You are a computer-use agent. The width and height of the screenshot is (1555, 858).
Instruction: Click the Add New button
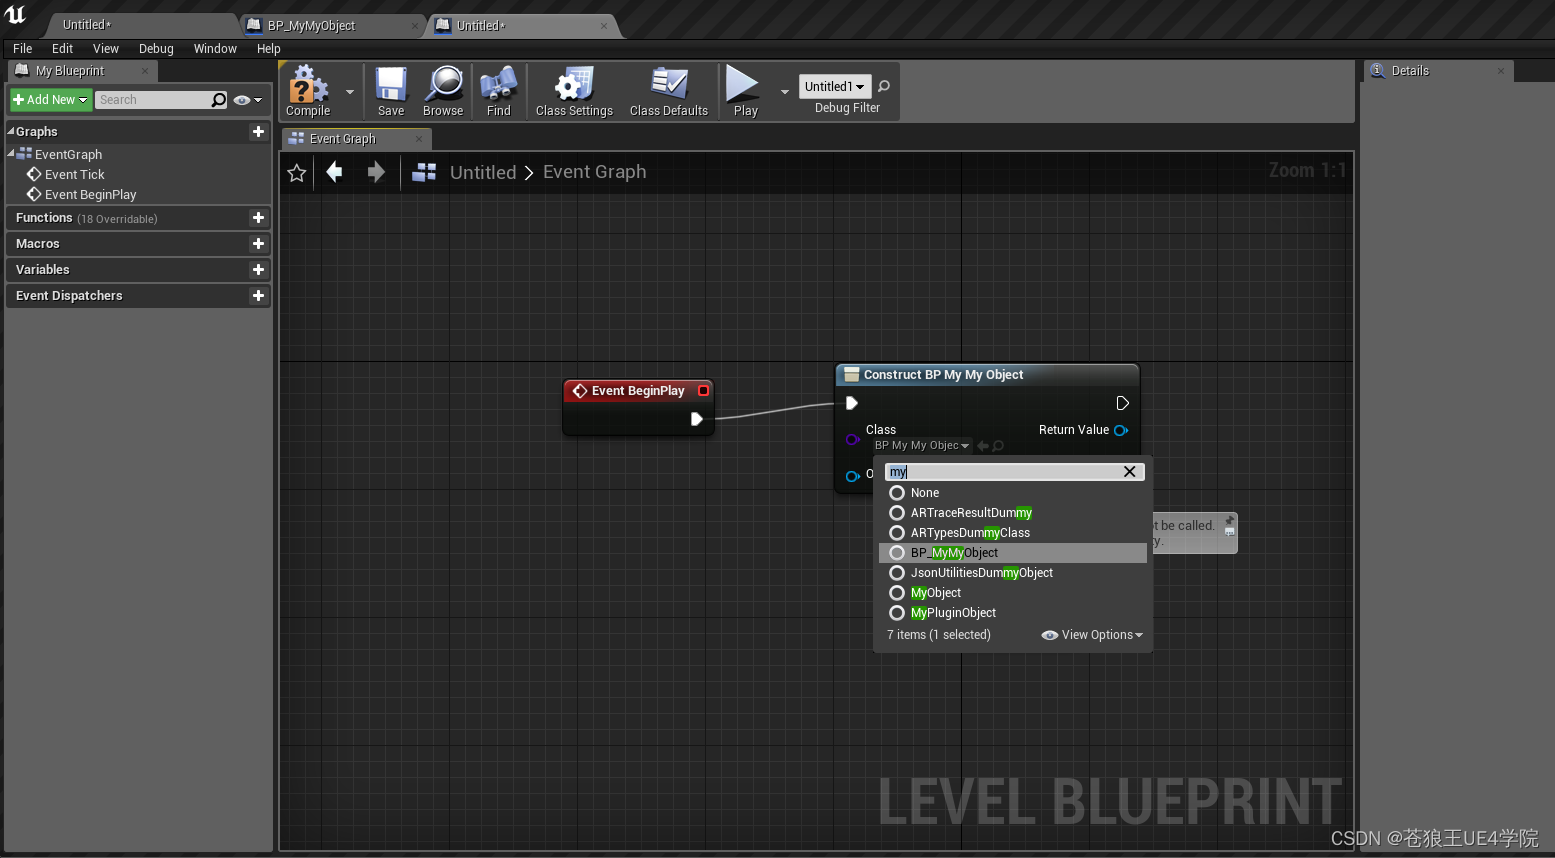coord(51,100)
